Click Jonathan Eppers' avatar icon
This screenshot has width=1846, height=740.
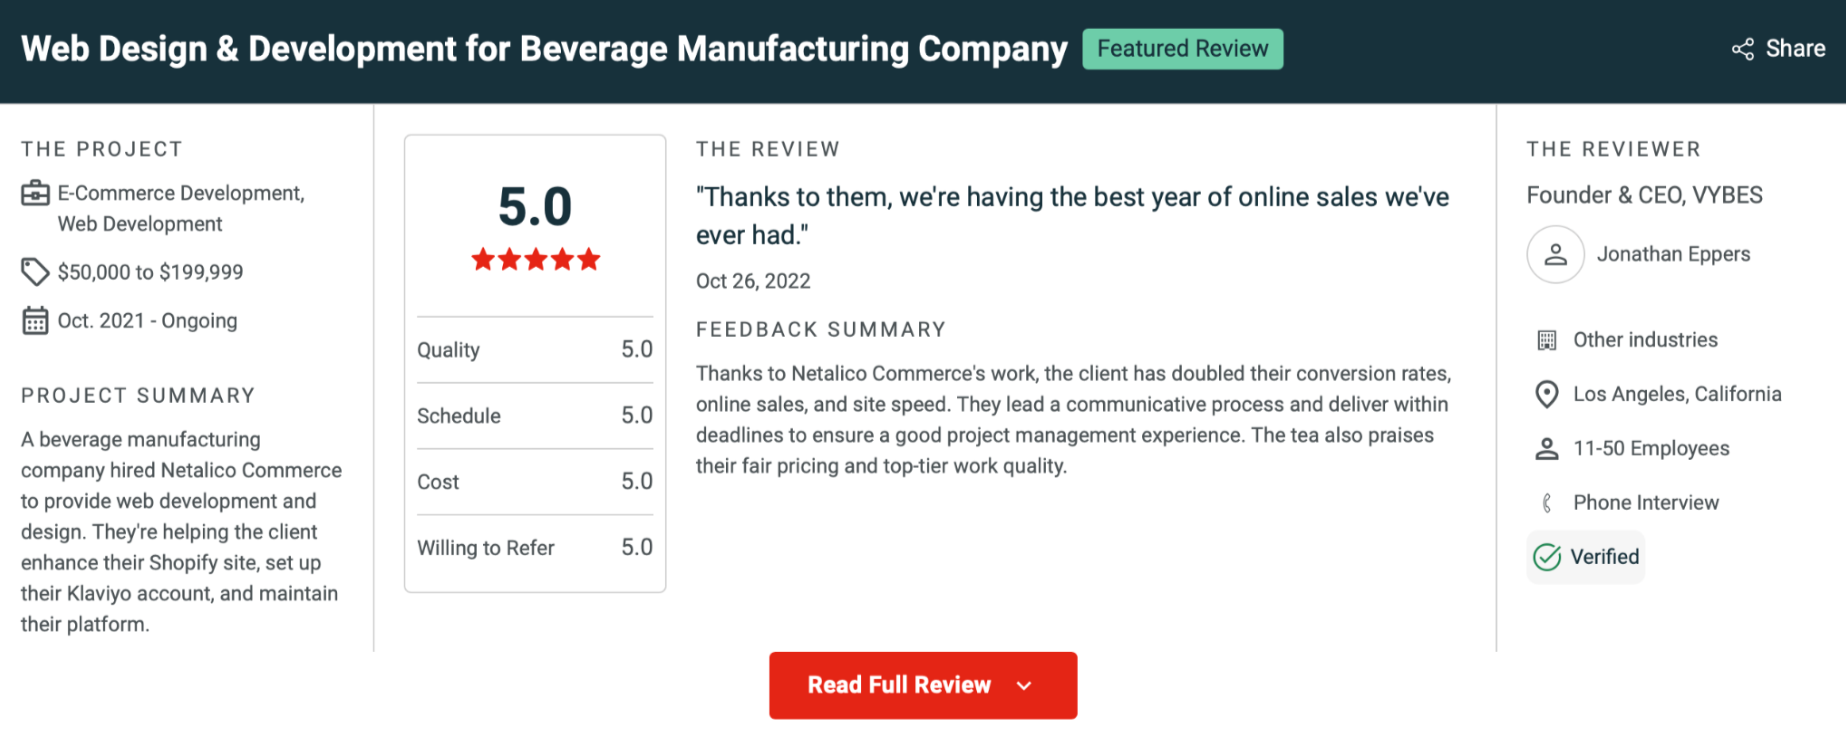pyautogui.click(x=1555, y=255)
